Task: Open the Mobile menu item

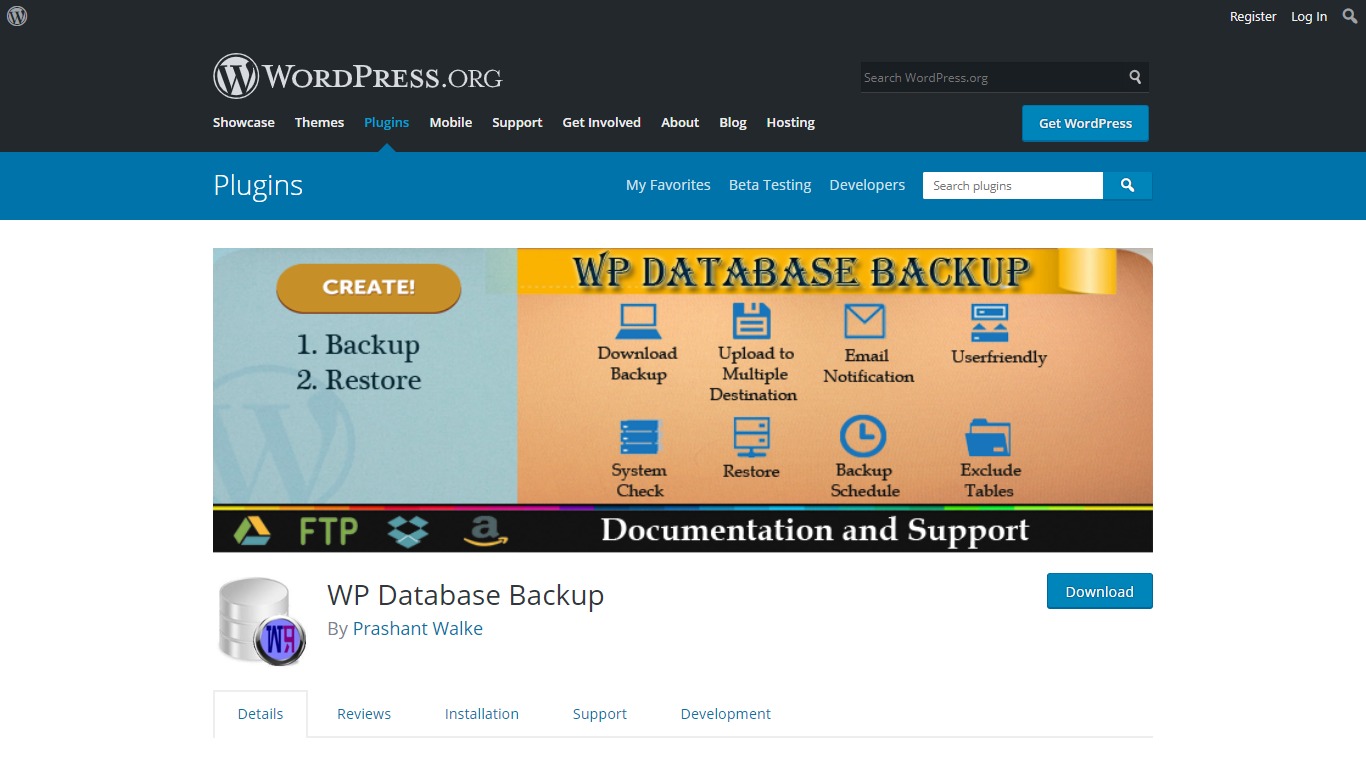Action: pyautogui.click(x=450, y=122)
